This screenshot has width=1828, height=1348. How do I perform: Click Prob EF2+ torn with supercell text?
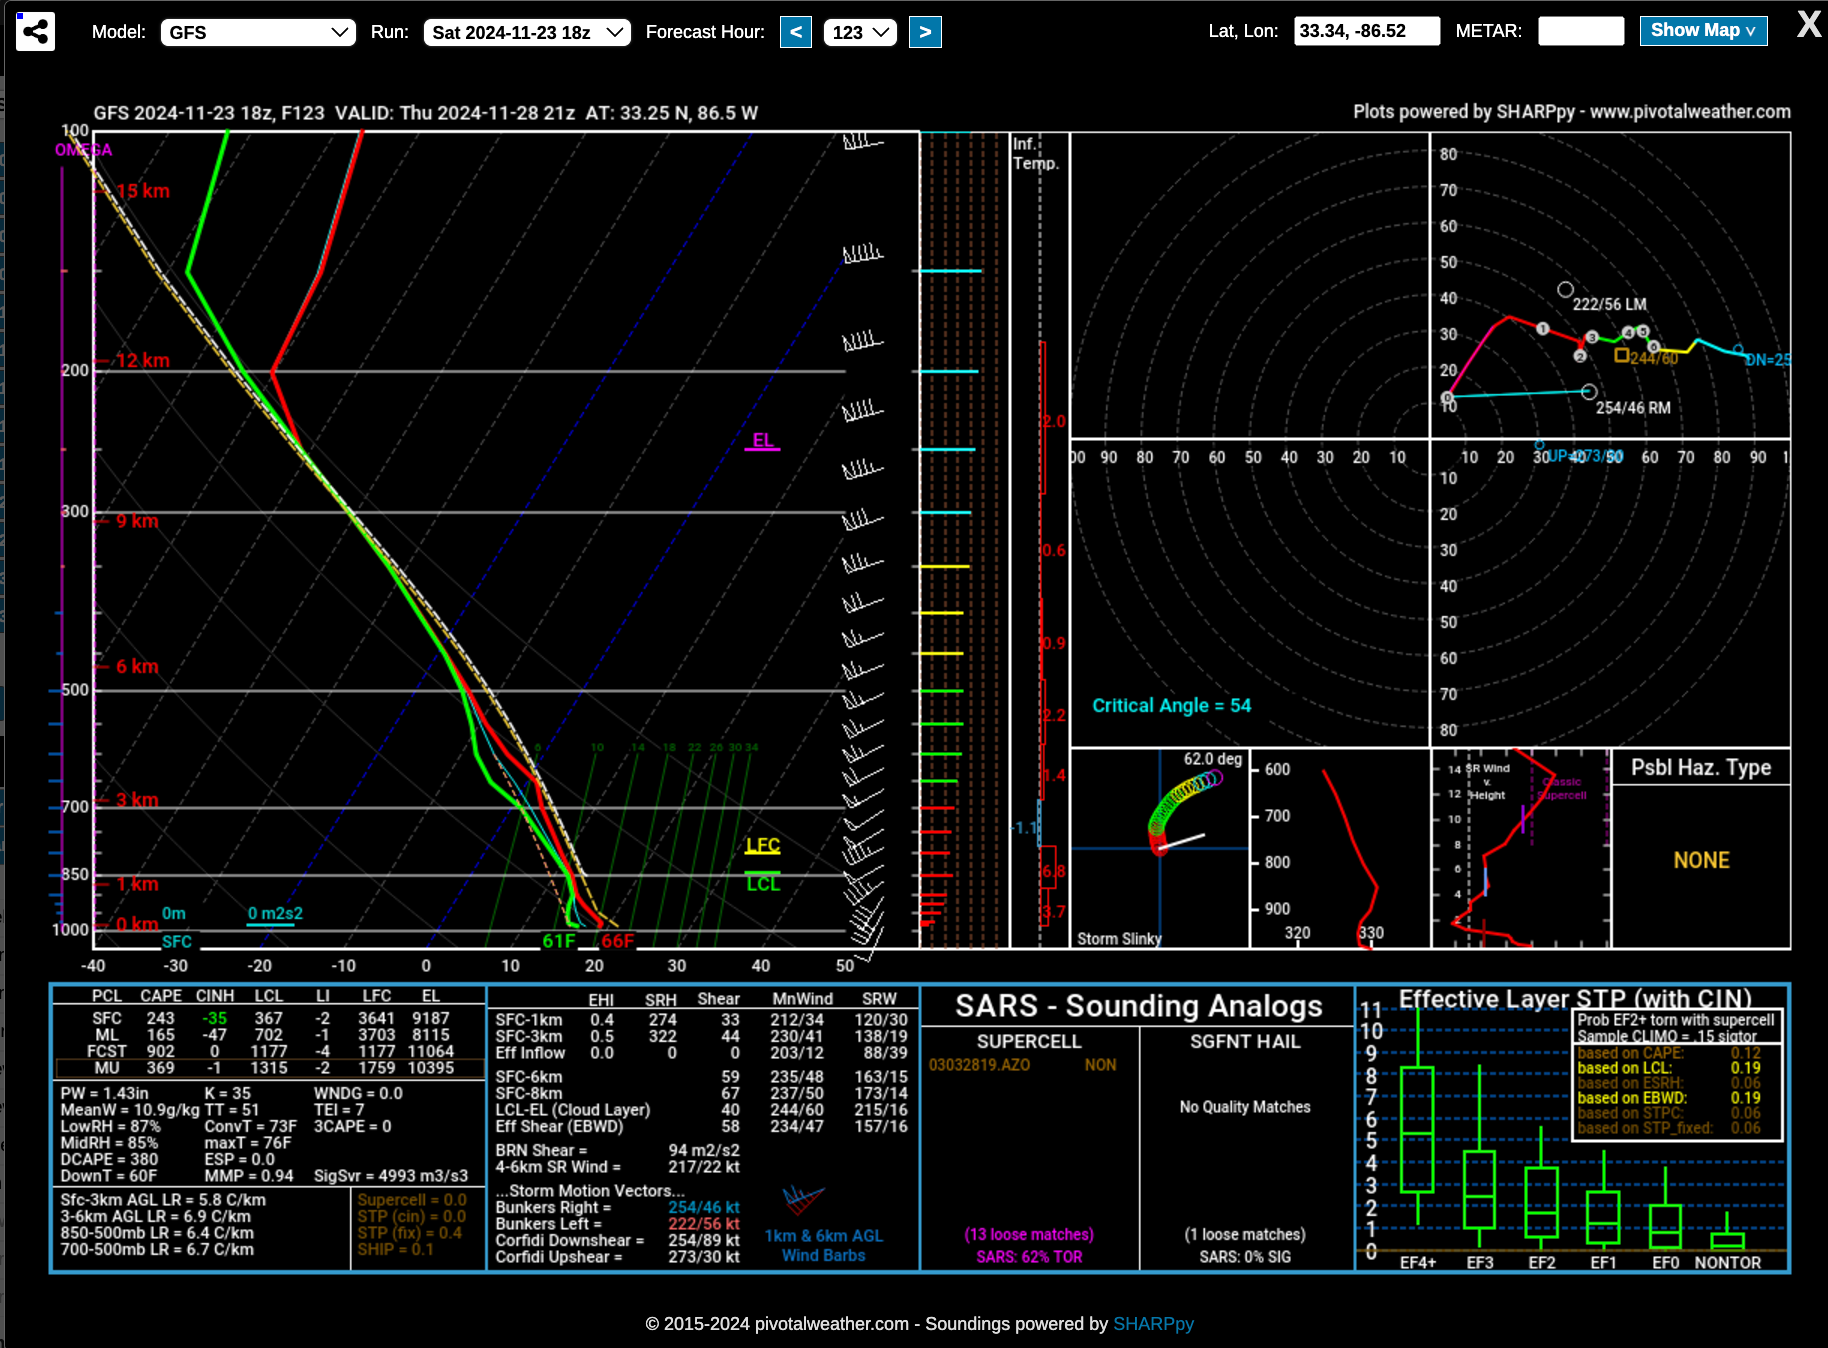pyautogui.click(x=1676, y=1021)
